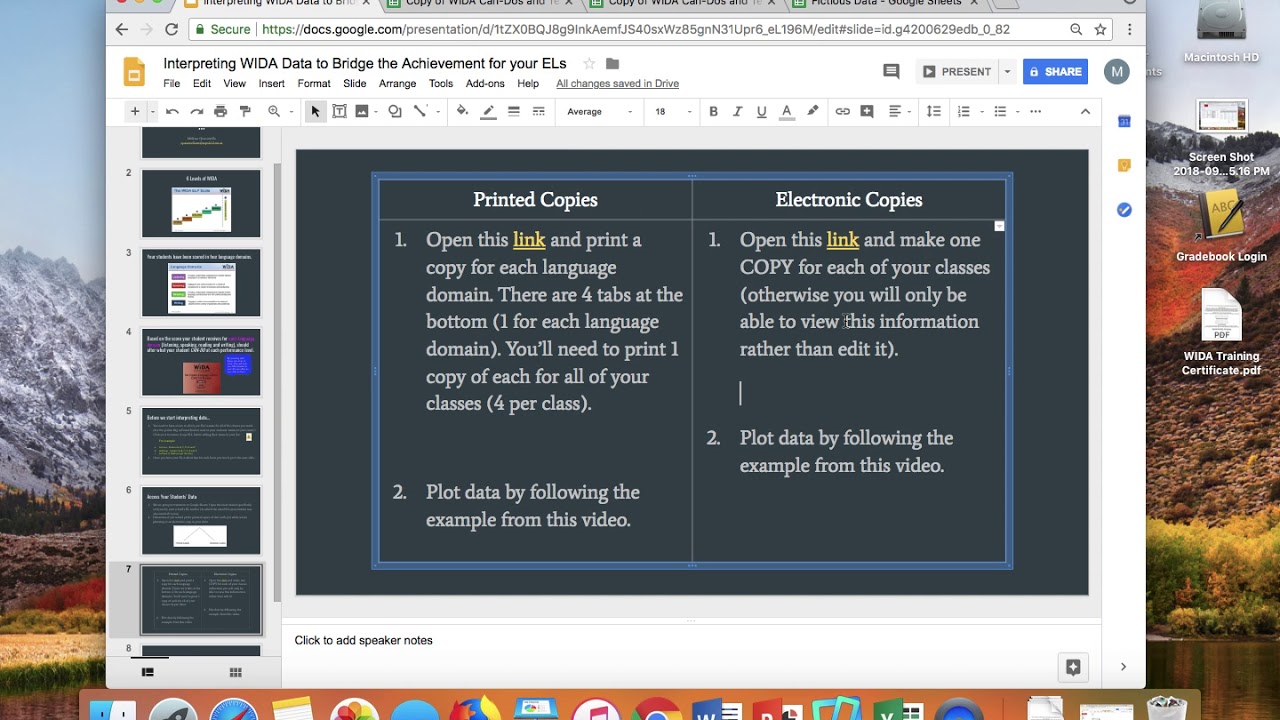The width and height of the screenshot is (1280, 720).
Task: Toggle italic formatting
Action: tap(737, 111)
